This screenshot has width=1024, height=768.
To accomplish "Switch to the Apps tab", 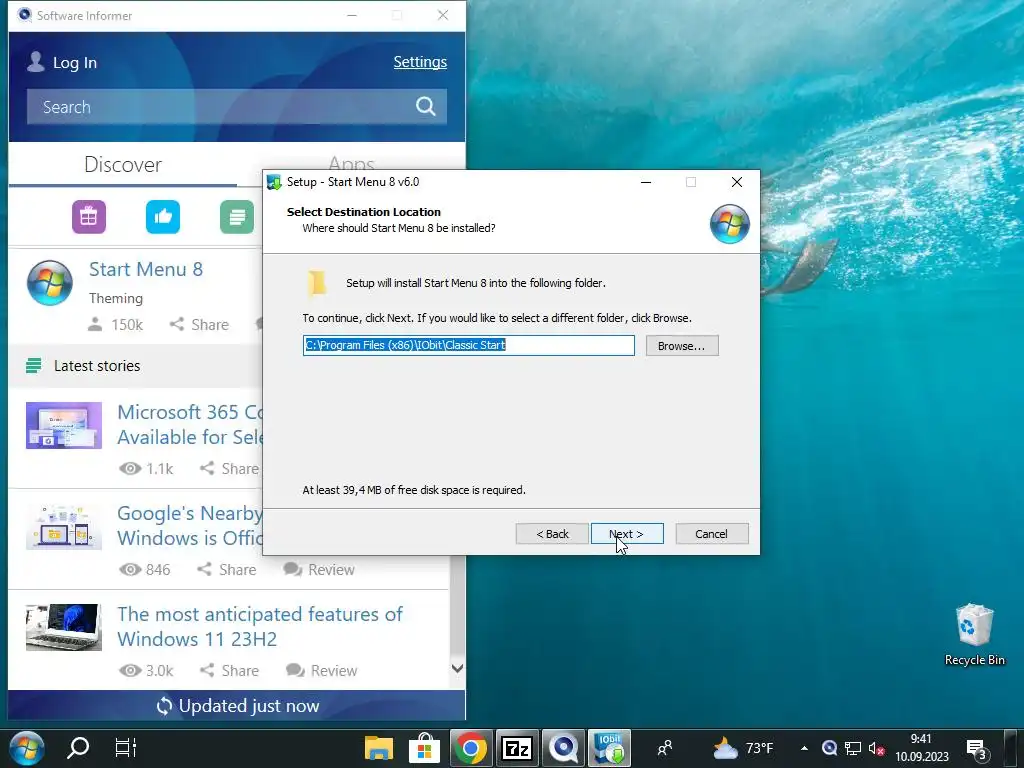I will click(351, 163).
